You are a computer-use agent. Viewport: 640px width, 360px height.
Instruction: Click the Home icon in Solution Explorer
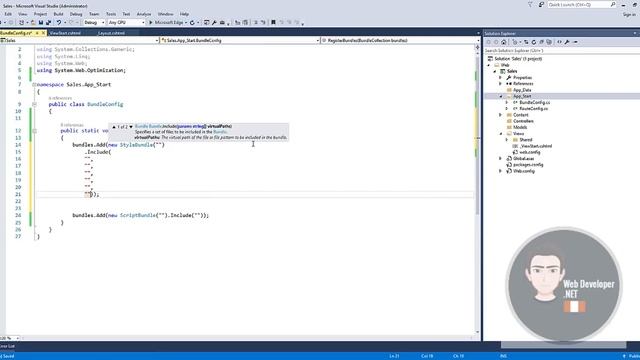click(504, 42)
